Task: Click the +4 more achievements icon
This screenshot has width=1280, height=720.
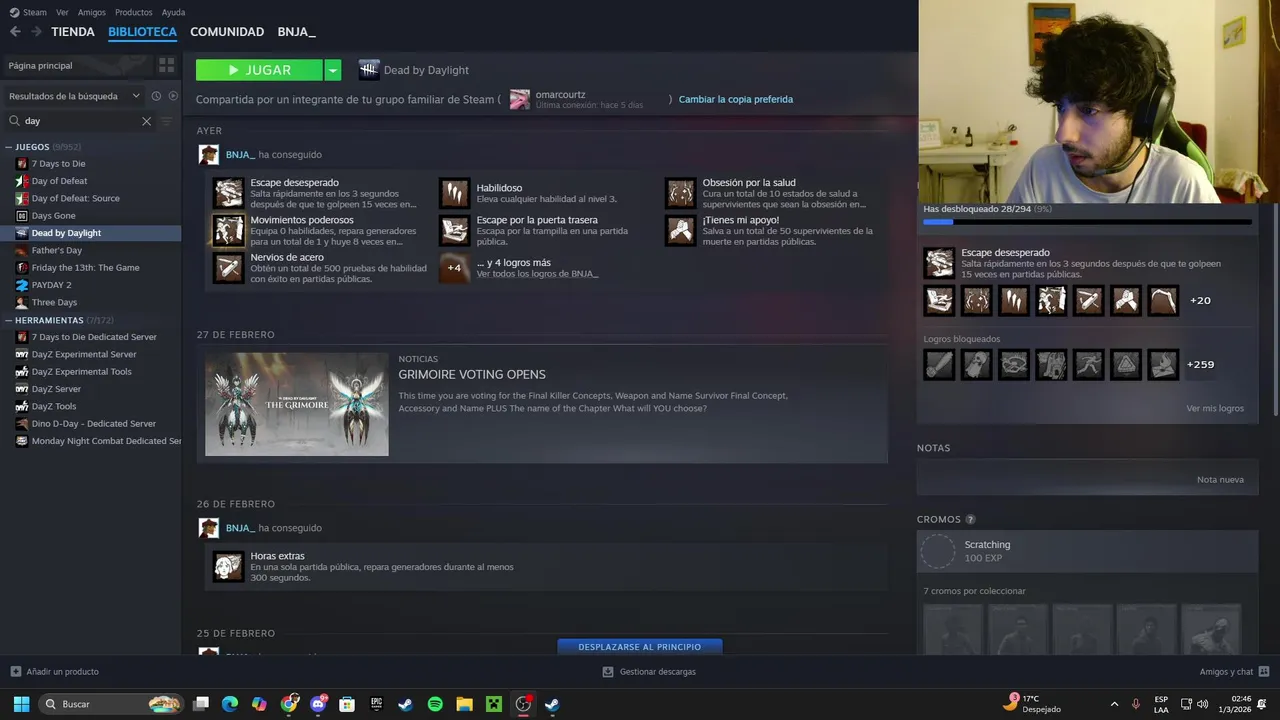Action: click(454, 268)
